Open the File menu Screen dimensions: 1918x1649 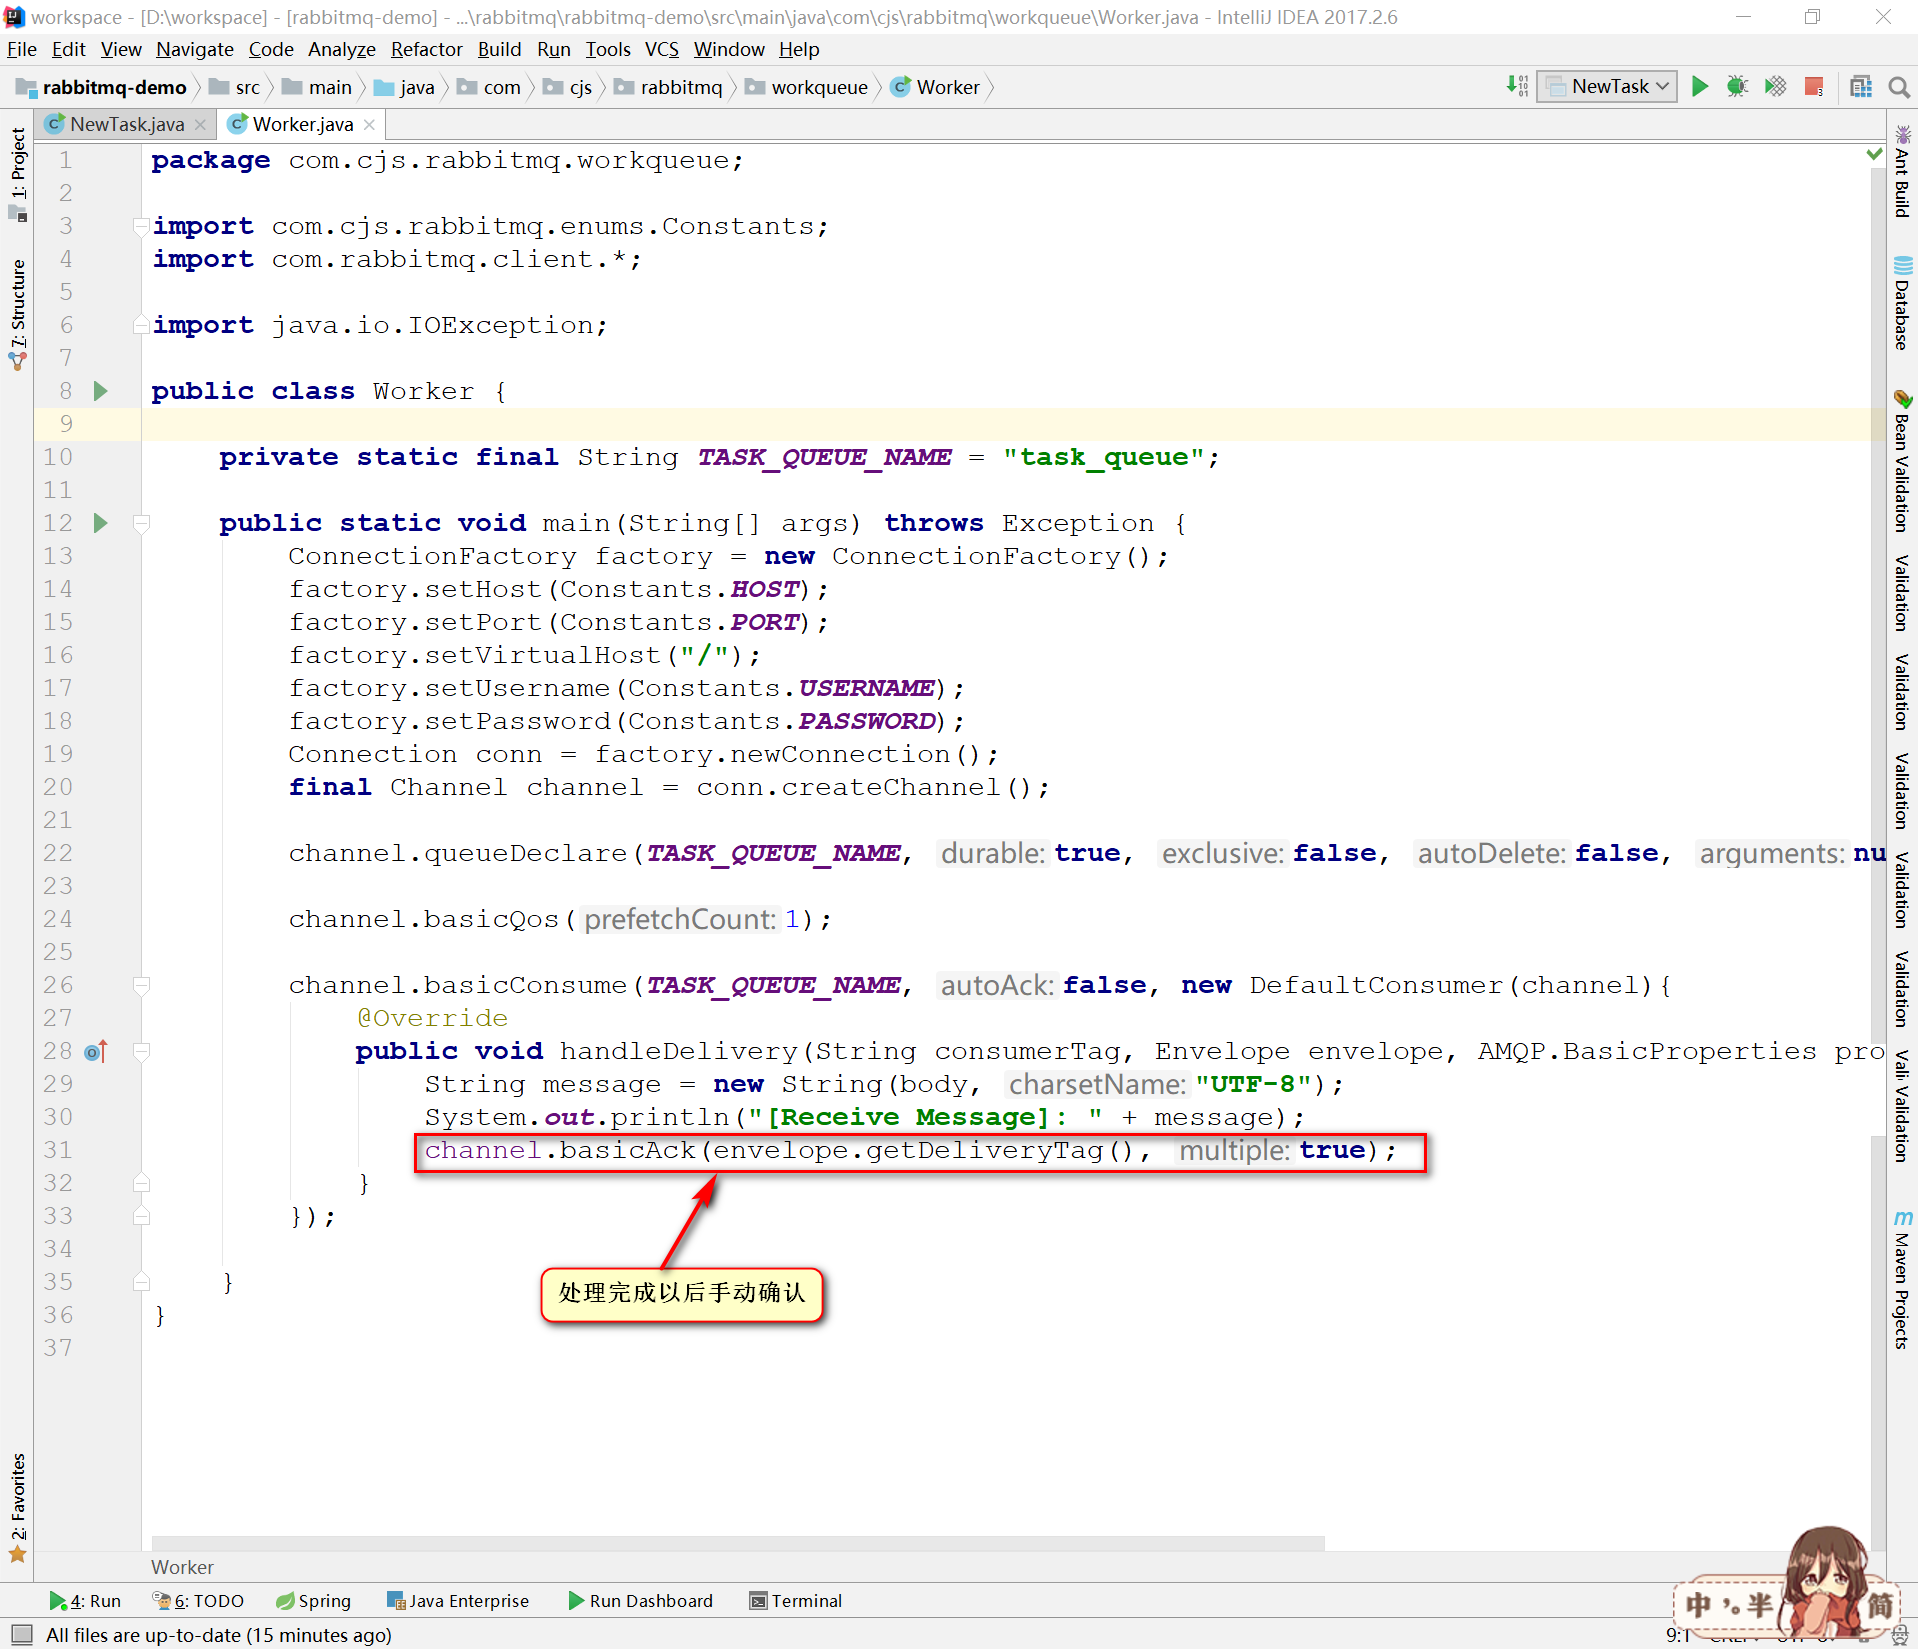(21, 49)
